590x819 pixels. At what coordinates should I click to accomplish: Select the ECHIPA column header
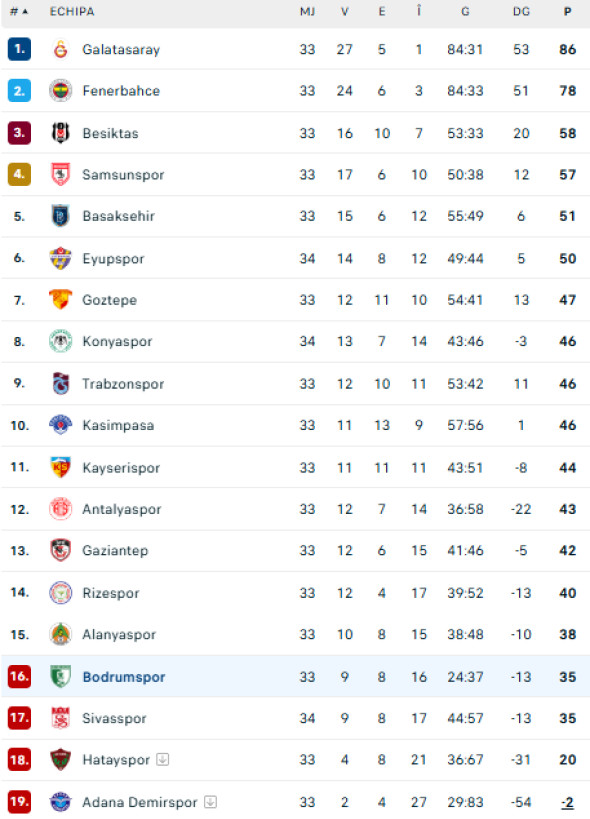coord(72,11)
